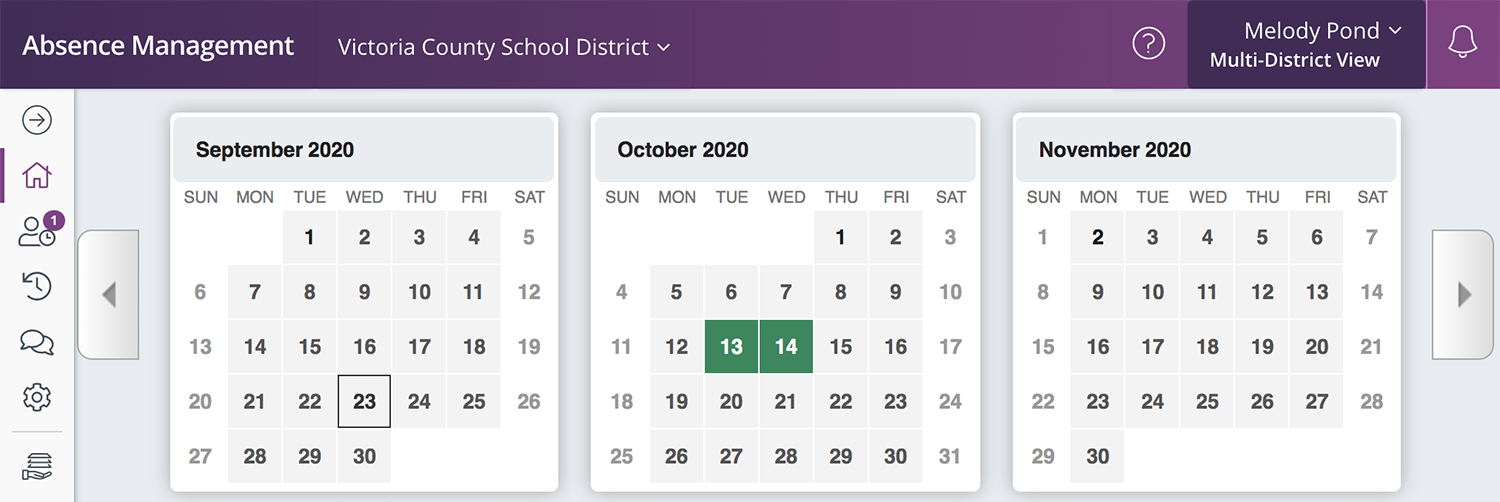Expand the Victoria County School District dropdown

(504, 47)
